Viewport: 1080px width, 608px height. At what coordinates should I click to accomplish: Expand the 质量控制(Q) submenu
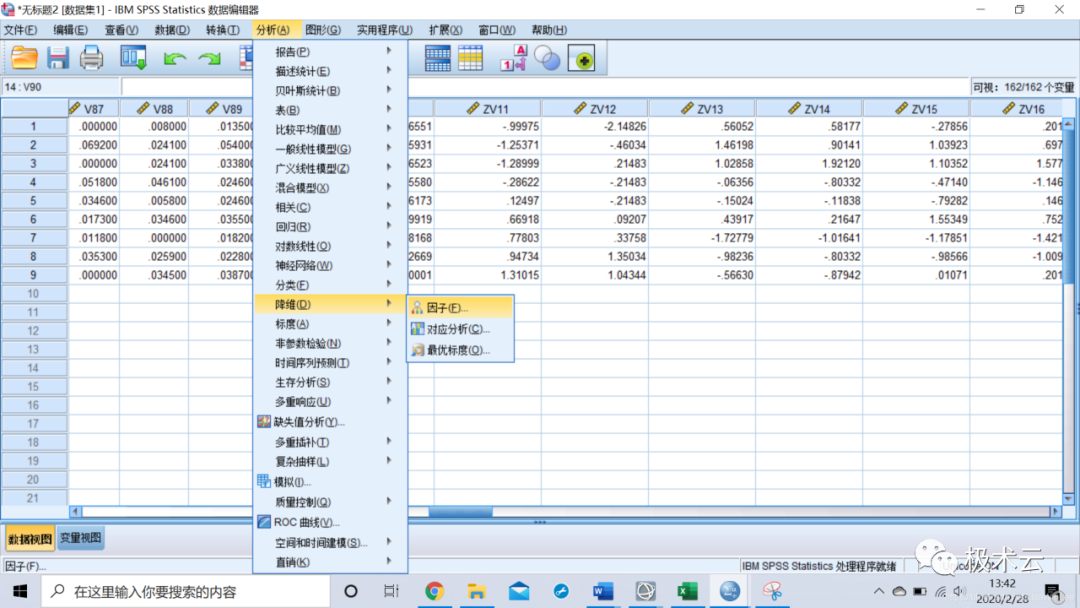(330, 502)
